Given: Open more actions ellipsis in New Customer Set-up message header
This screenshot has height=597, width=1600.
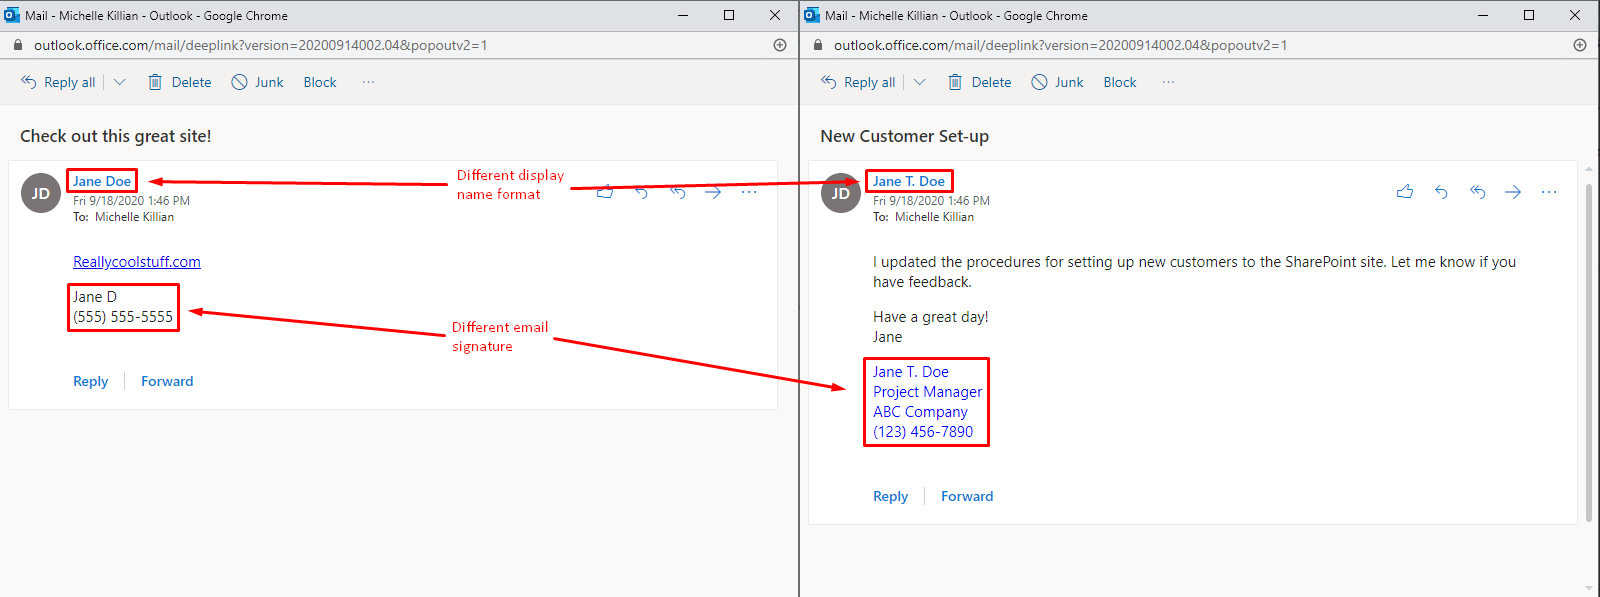Looking at the screenshot, I should click(1549, 192).
